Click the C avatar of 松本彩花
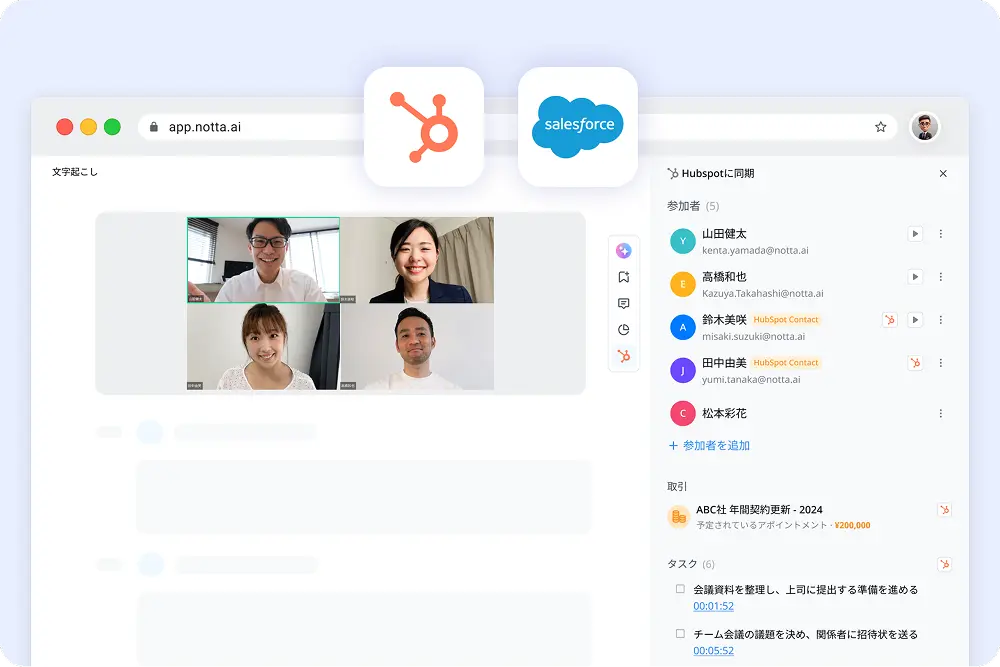Screen dimensions: 1000x667 [682, 413]
